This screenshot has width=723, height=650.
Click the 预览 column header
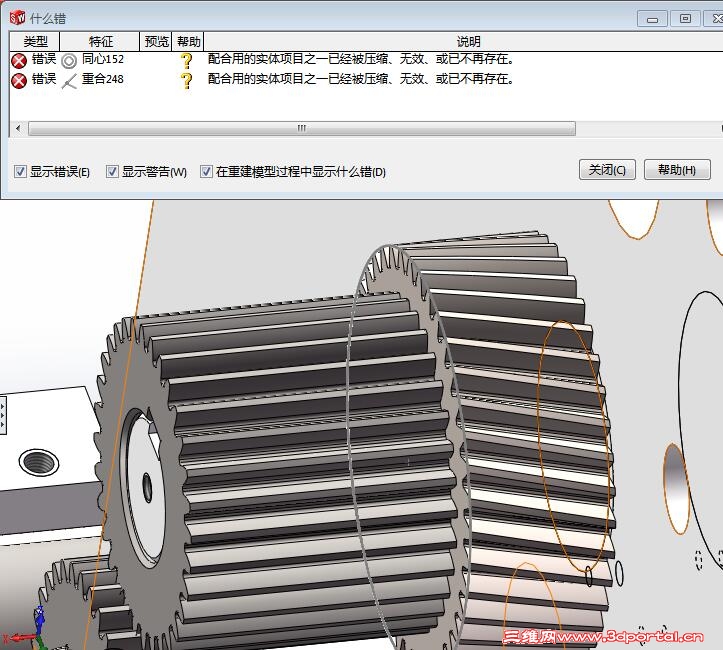tap(156, 41)
